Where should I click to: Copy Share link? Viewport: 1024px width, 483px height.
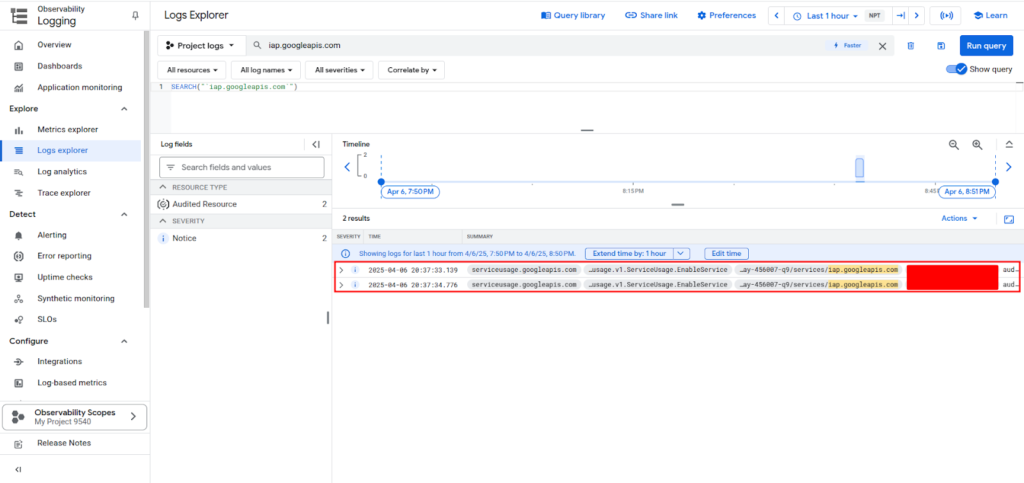(x=651, y=15)
